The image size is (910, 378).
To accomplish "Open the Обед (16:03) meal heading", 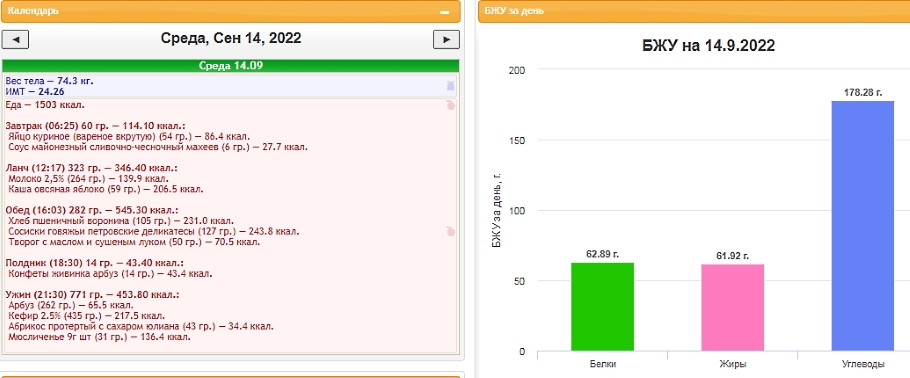I will (92, 210).
